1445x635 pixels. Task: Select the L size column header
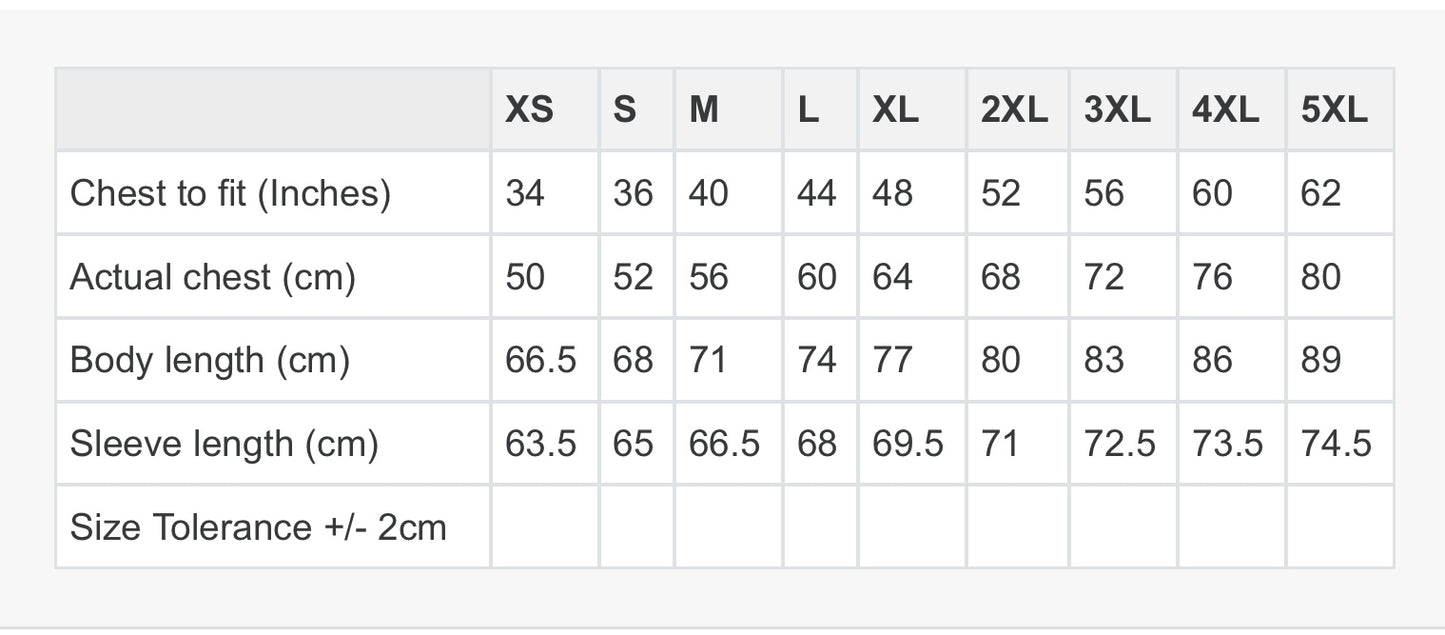808,110
